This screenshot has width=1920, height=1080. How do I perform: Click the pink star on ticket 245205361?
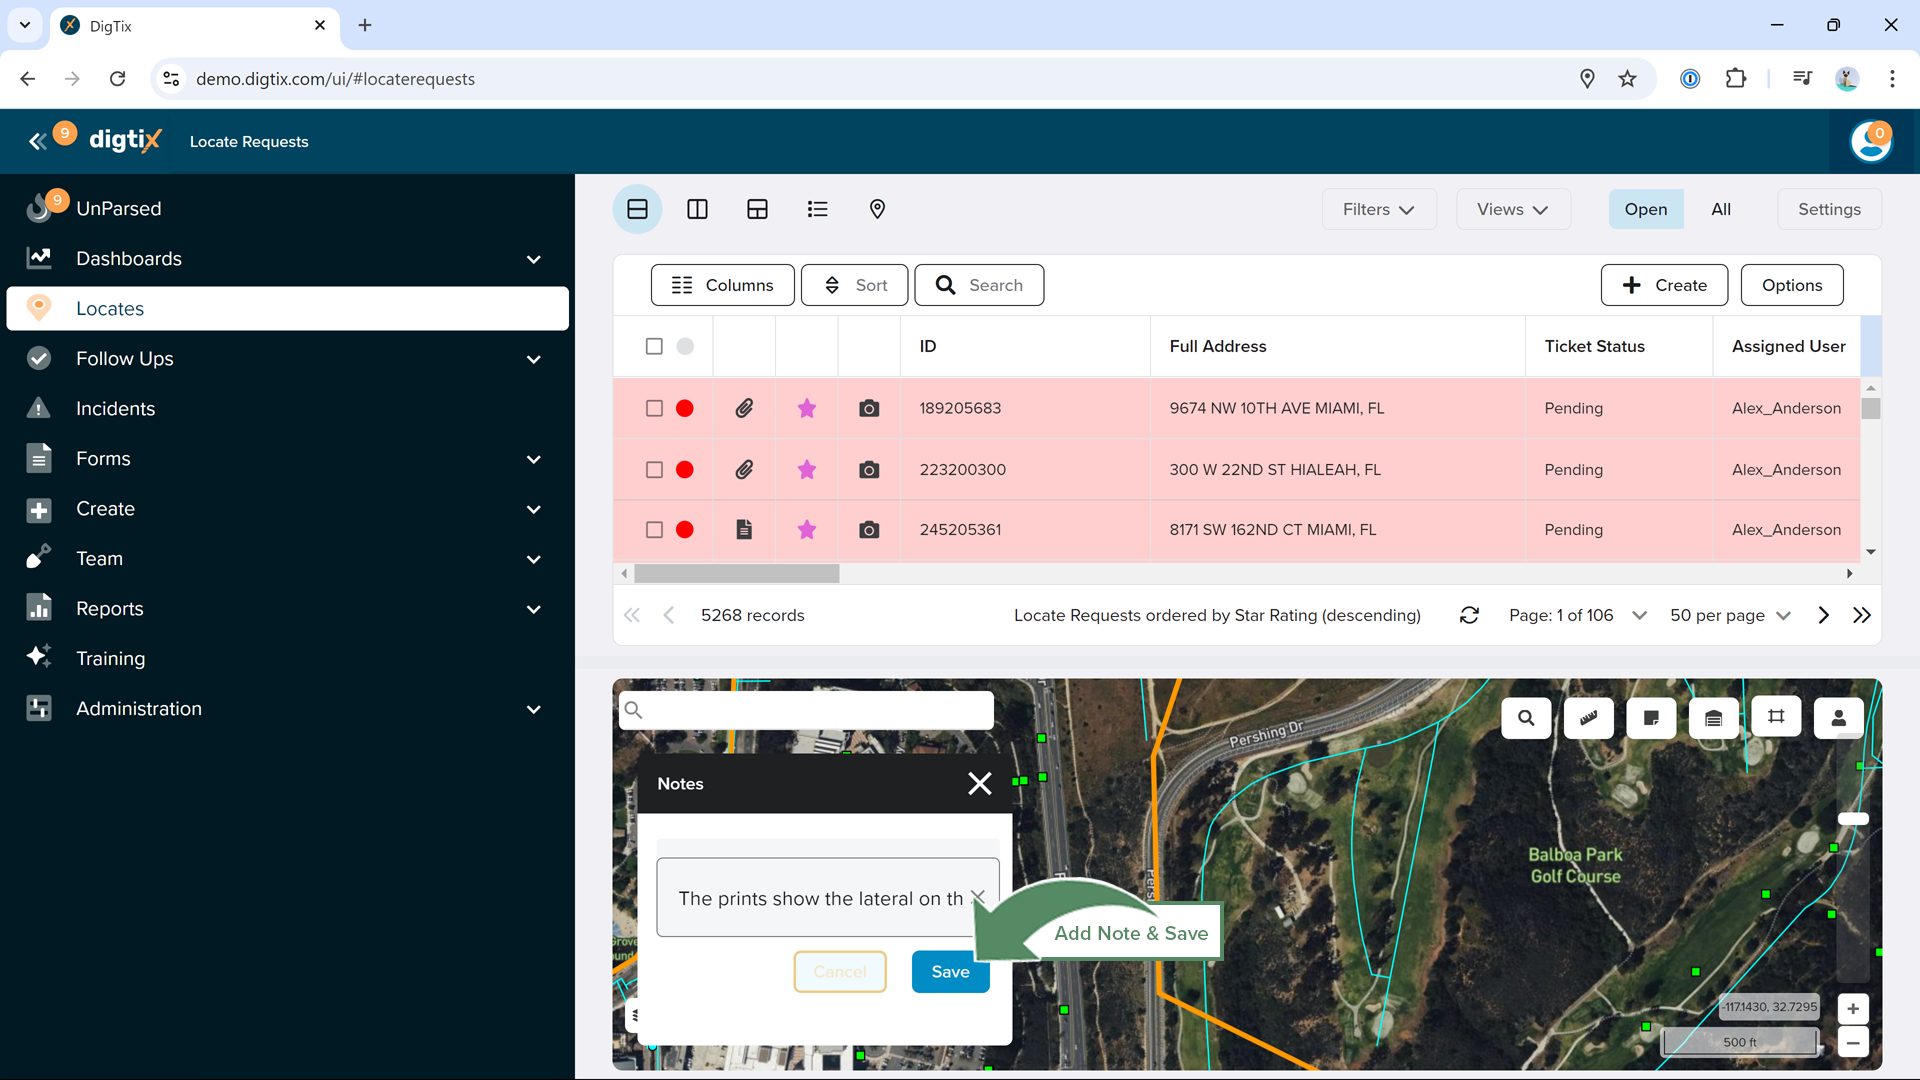807,530
